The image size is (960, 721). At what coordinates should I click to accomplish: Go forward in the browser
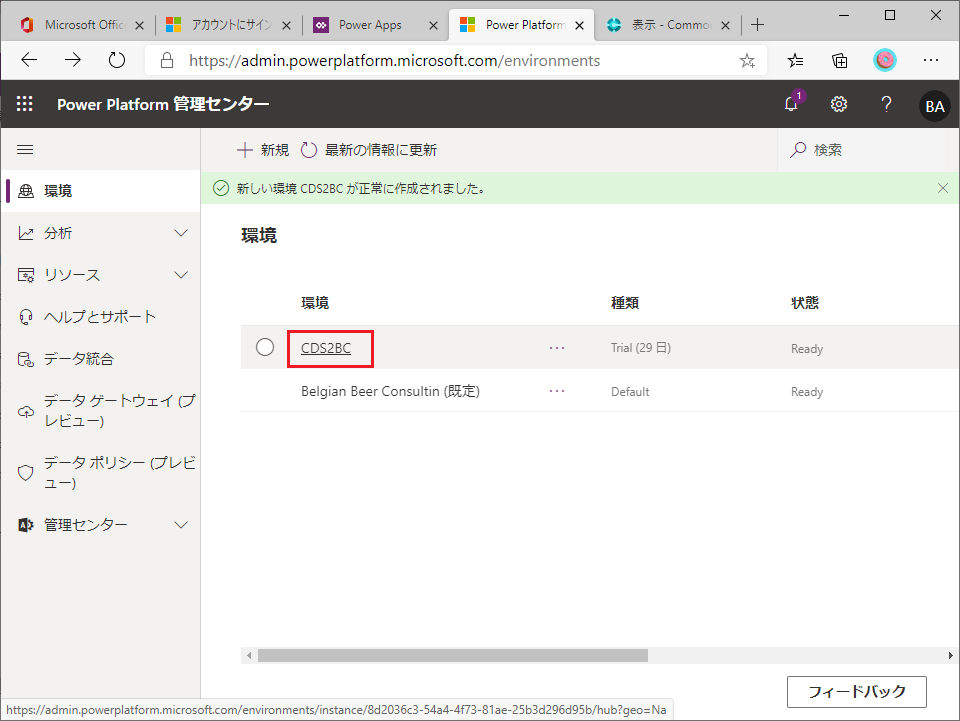[x=73, y=59]
